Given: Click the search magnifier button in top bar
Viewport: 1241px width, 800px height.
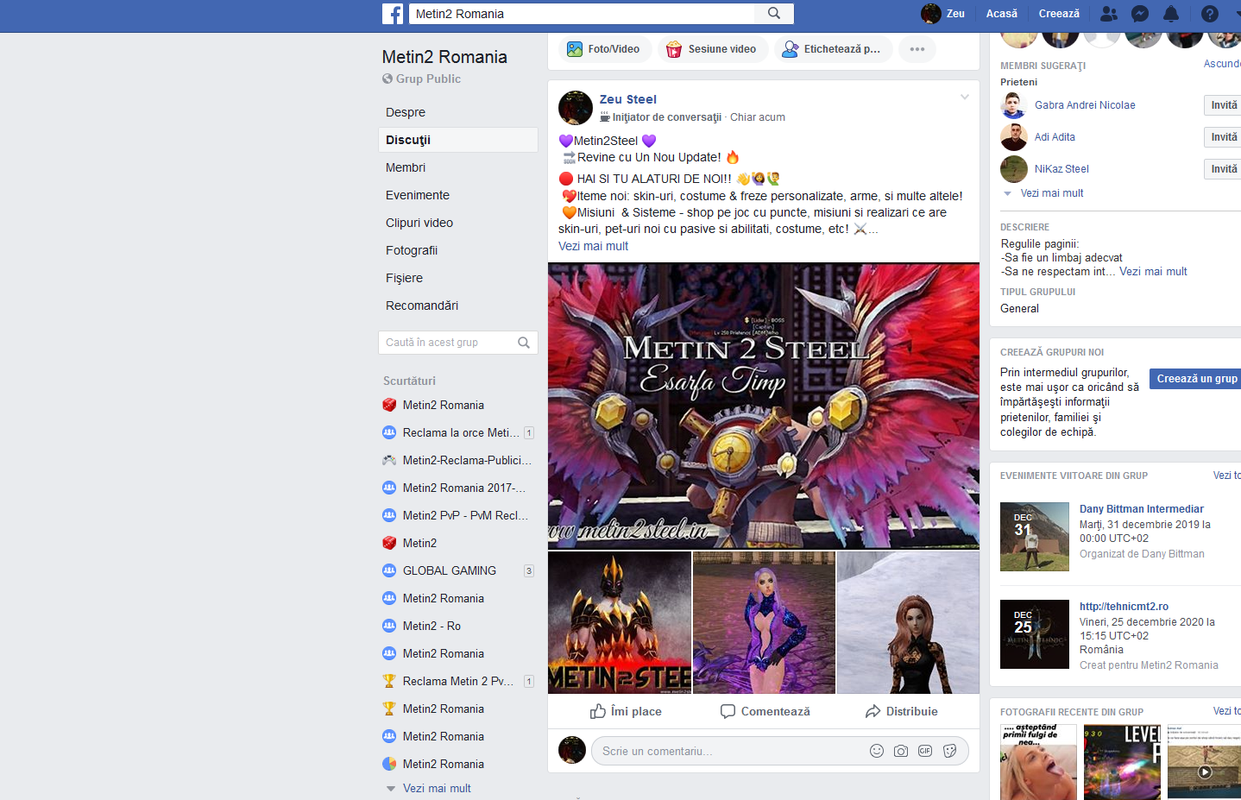Looking at the screenshot, I should [774, 14].
